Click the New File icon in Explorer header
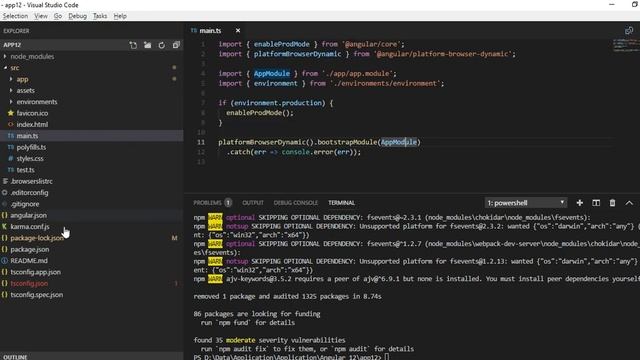640x360 pixels. tap(133, 45)
